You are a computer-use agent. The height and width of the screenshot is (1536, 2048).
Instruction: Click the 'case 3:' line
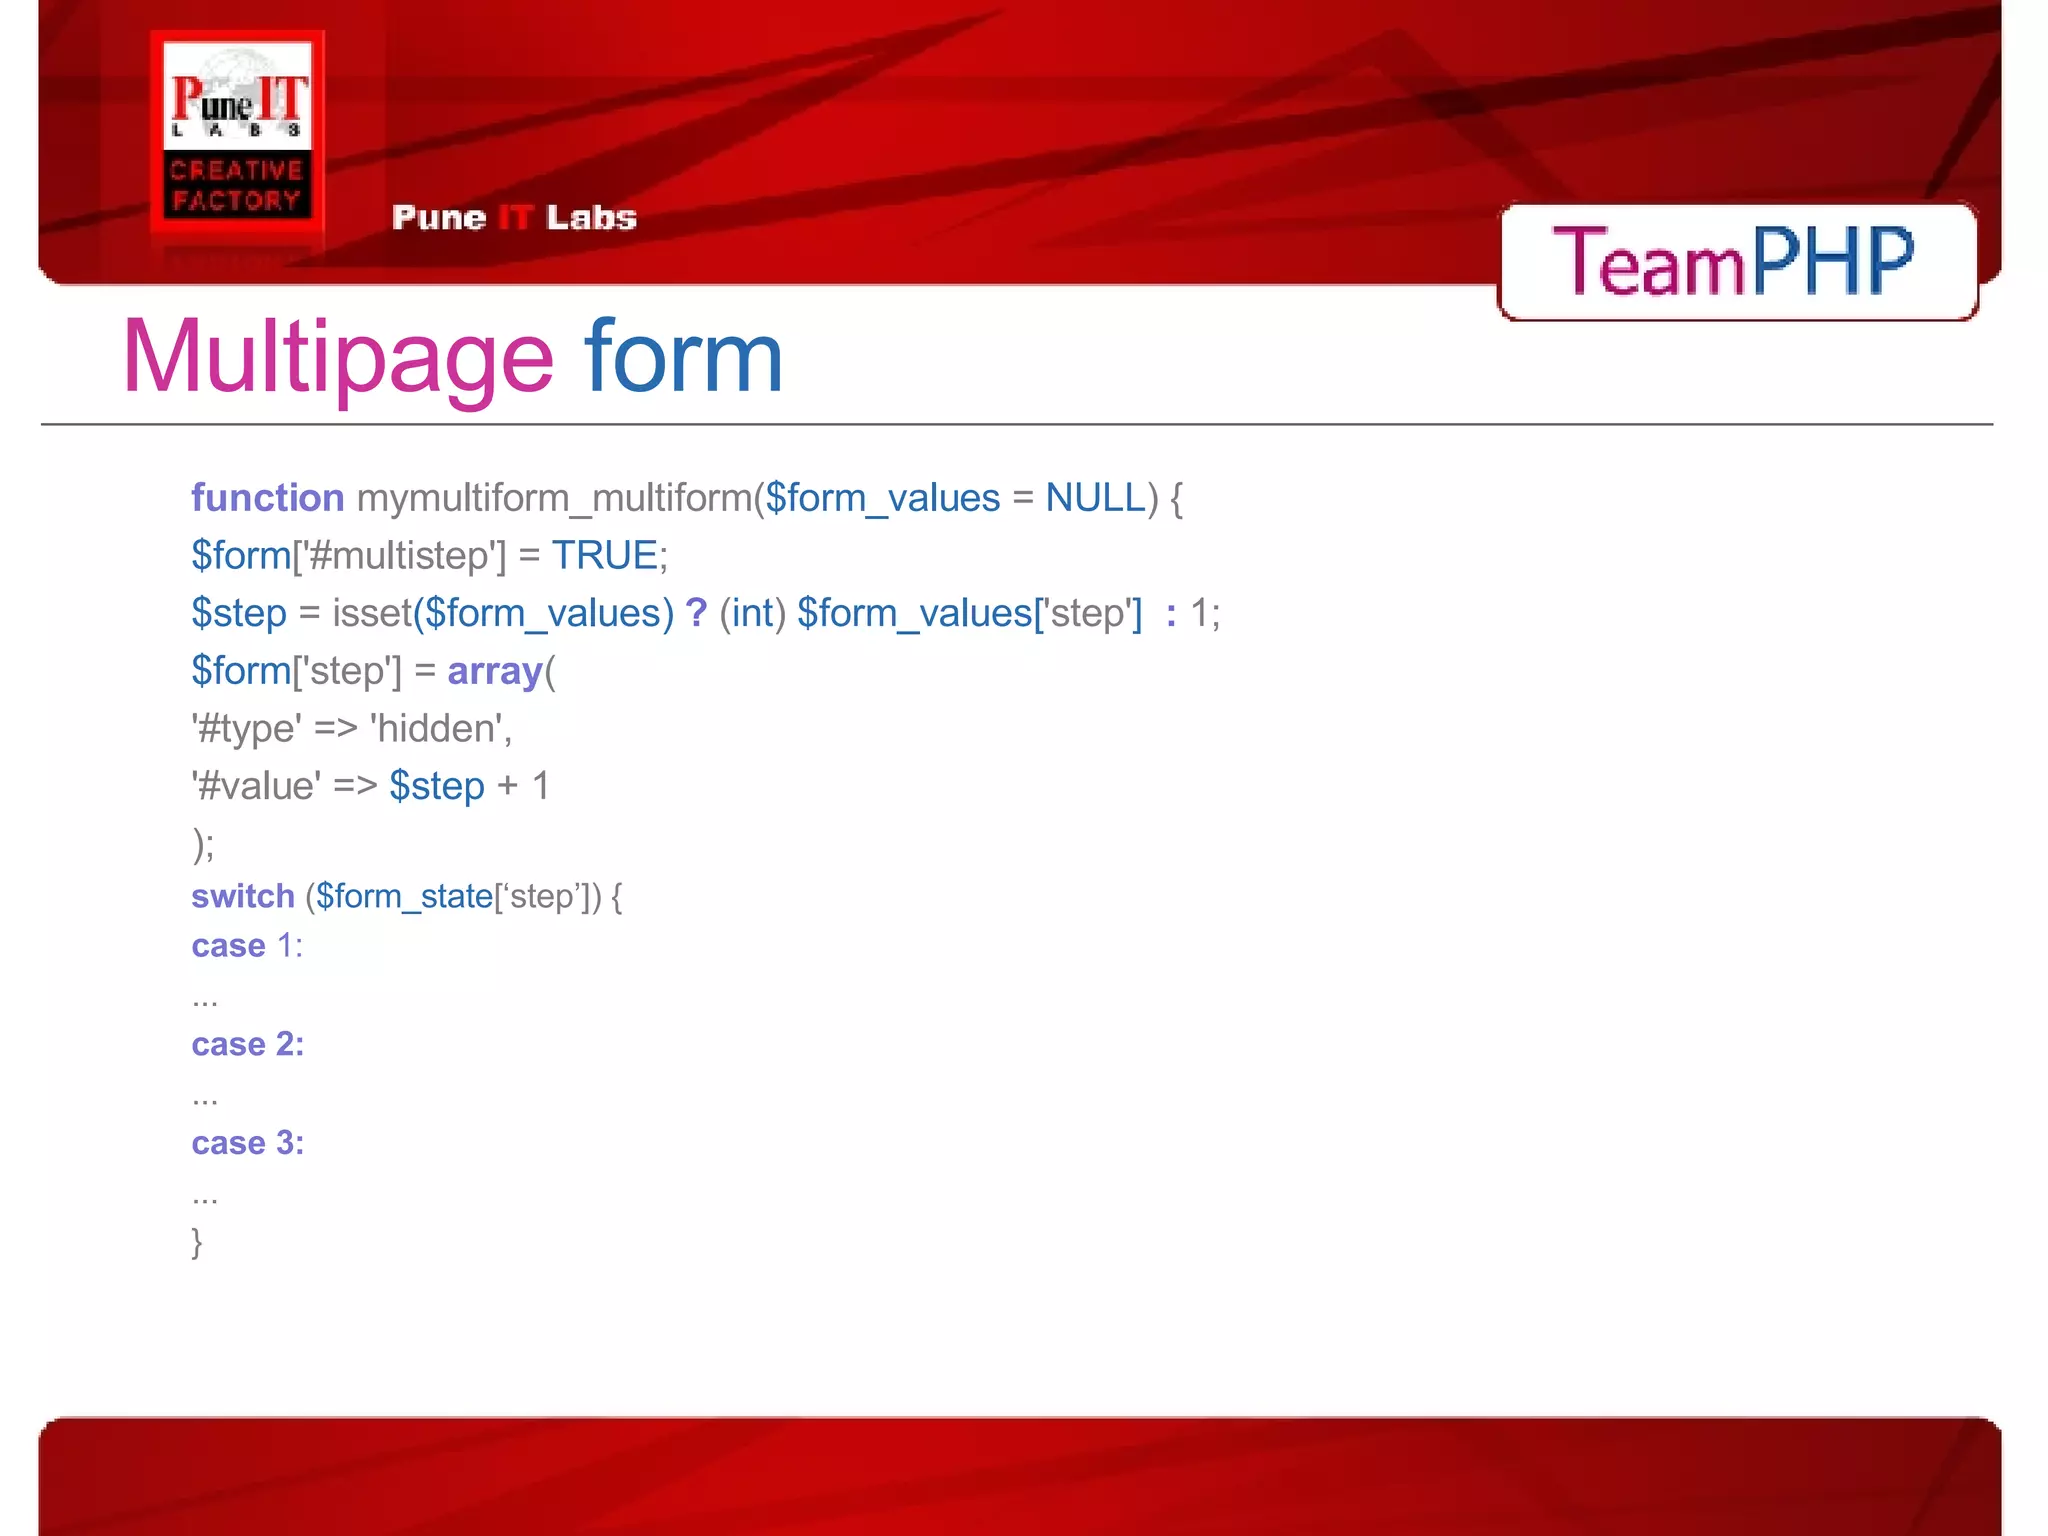[x=247, y=1143]
